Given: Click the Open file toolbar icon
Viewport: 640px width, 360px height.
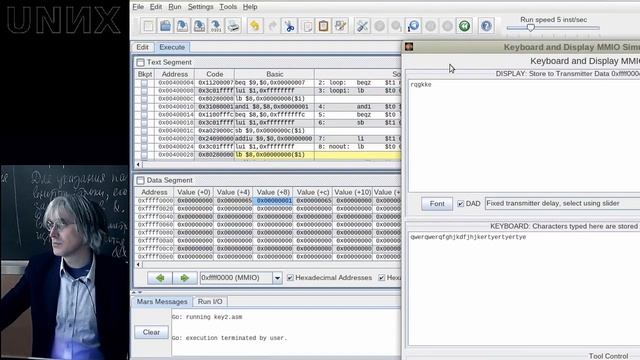Looking at the screenshot, I should (x=165, y=26).
